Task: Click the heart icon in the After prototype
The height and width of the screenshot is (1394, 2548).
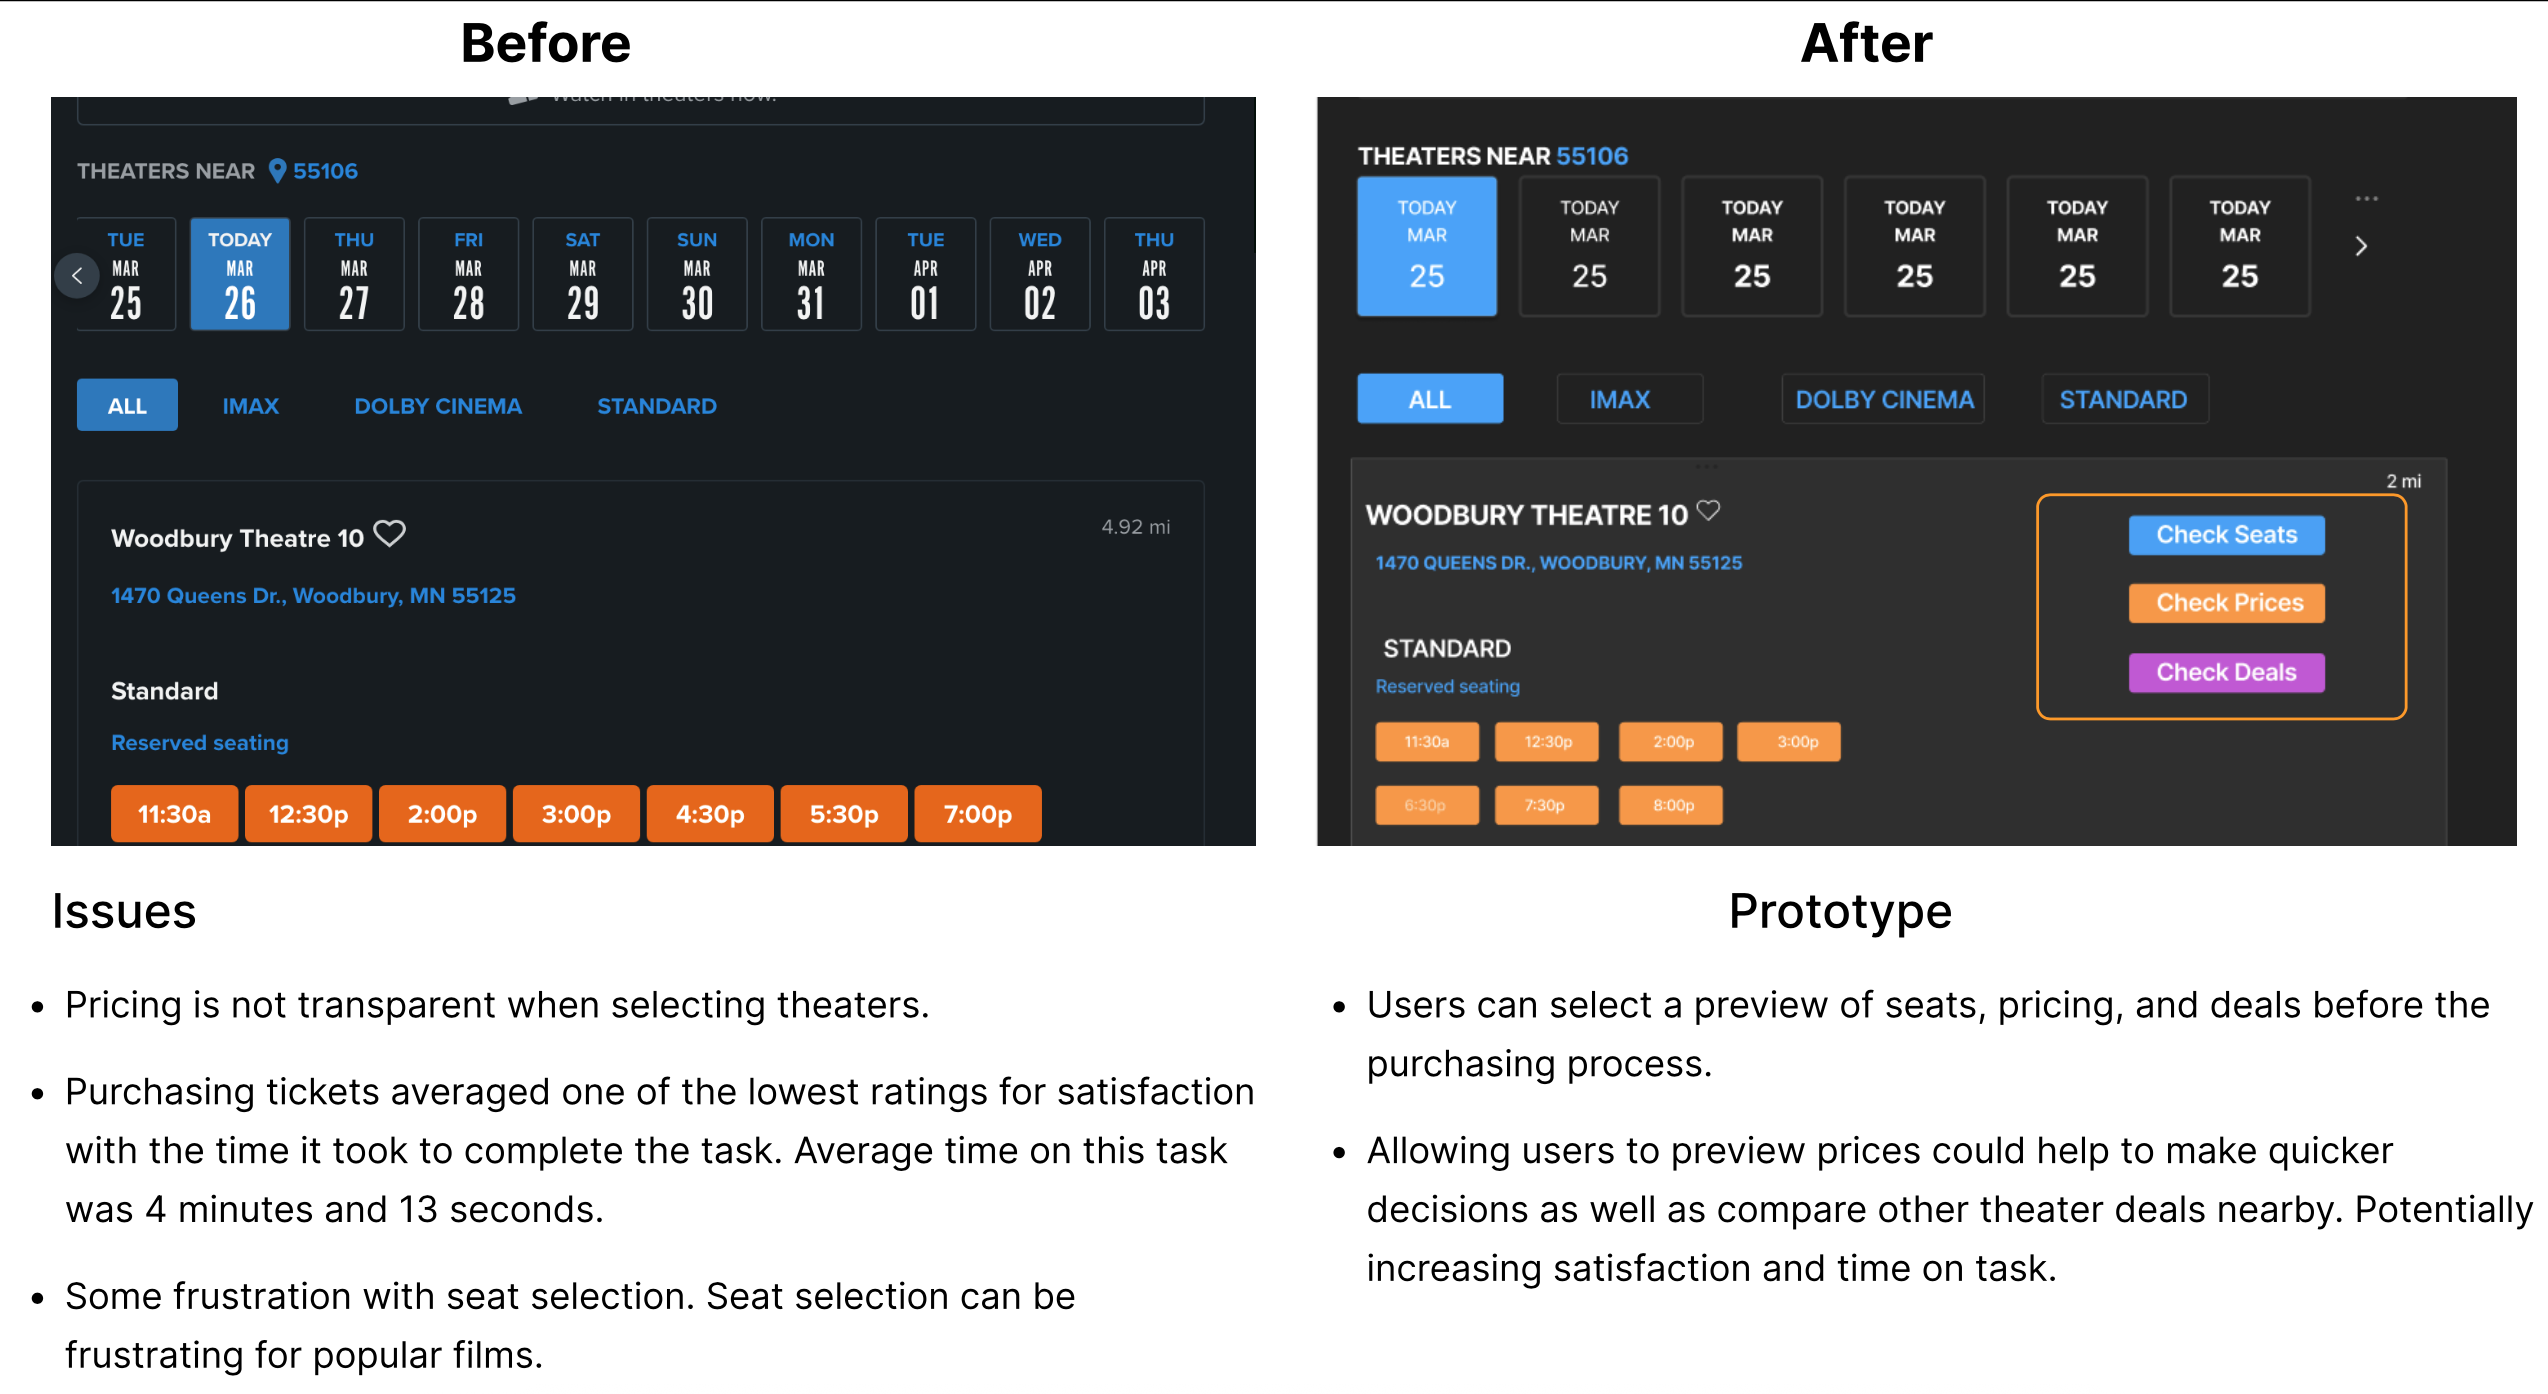Action: click(1708, 510)
